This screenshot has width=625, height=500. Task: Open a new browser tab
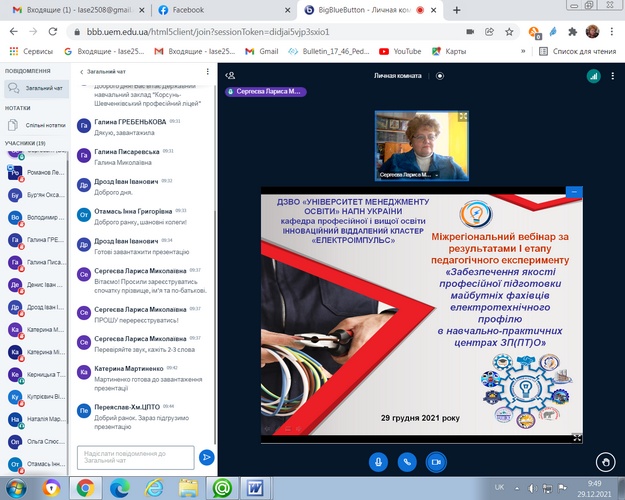[x=457, y=10]
